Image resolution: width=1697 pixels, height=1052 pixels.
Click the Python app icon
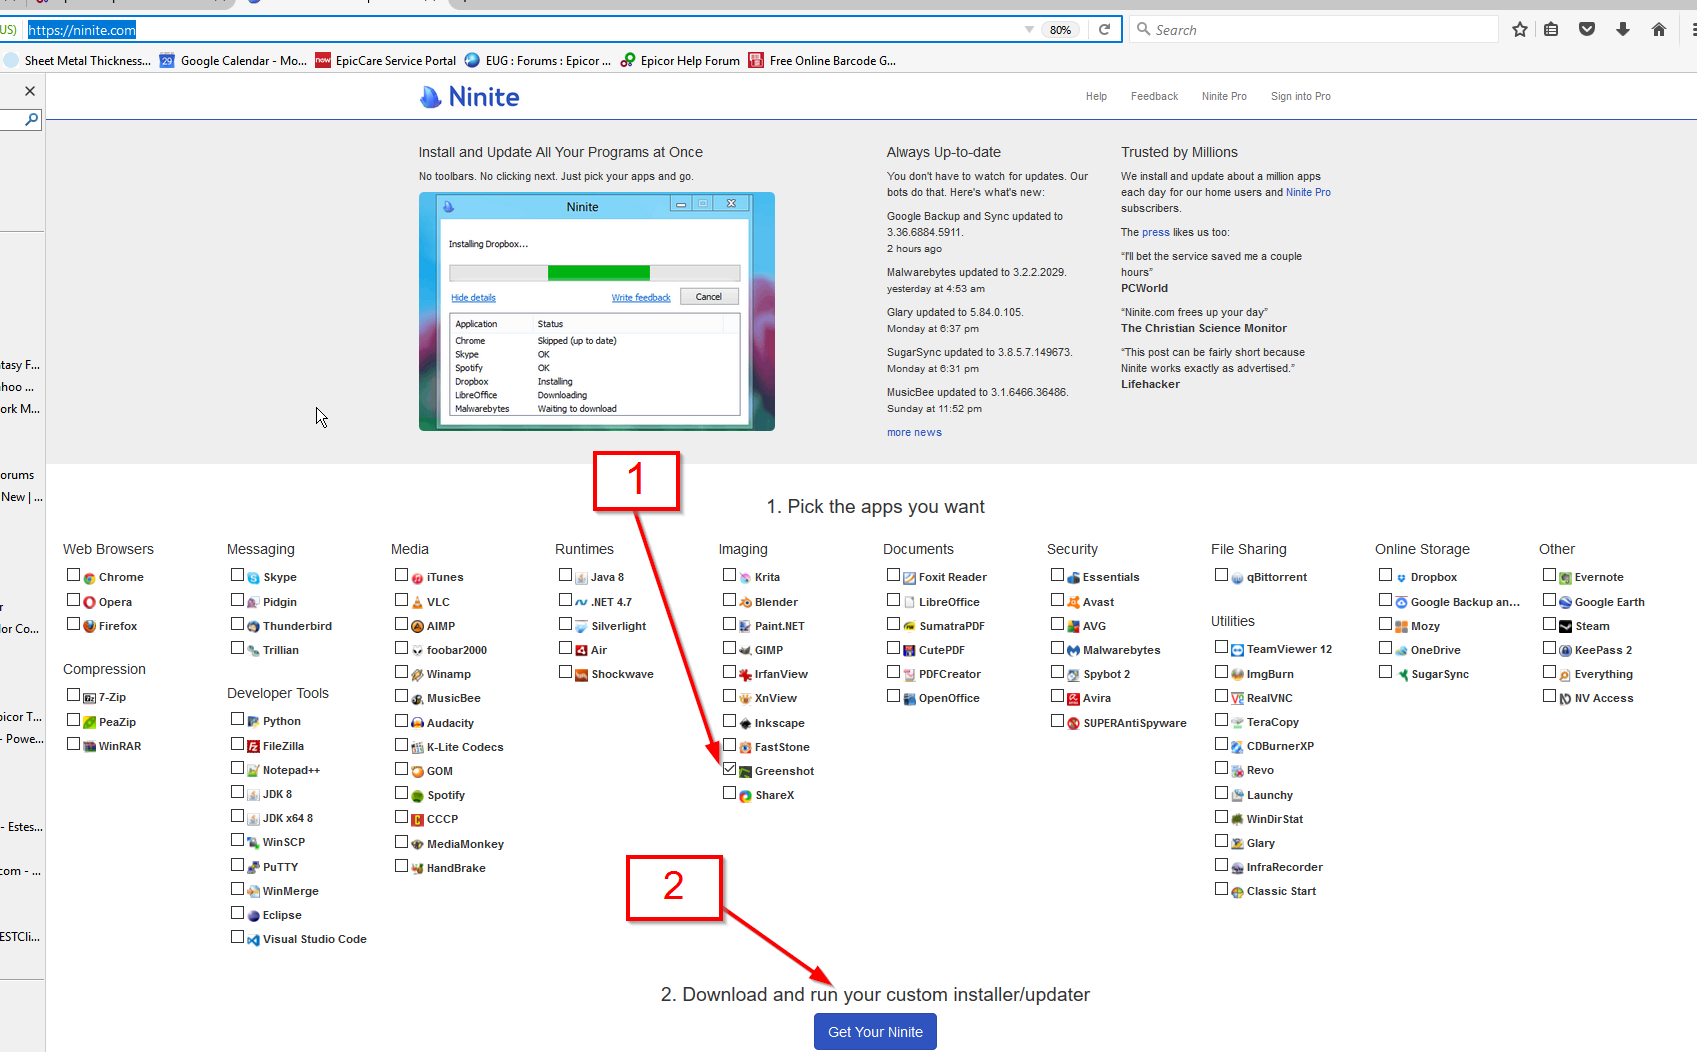254,721
